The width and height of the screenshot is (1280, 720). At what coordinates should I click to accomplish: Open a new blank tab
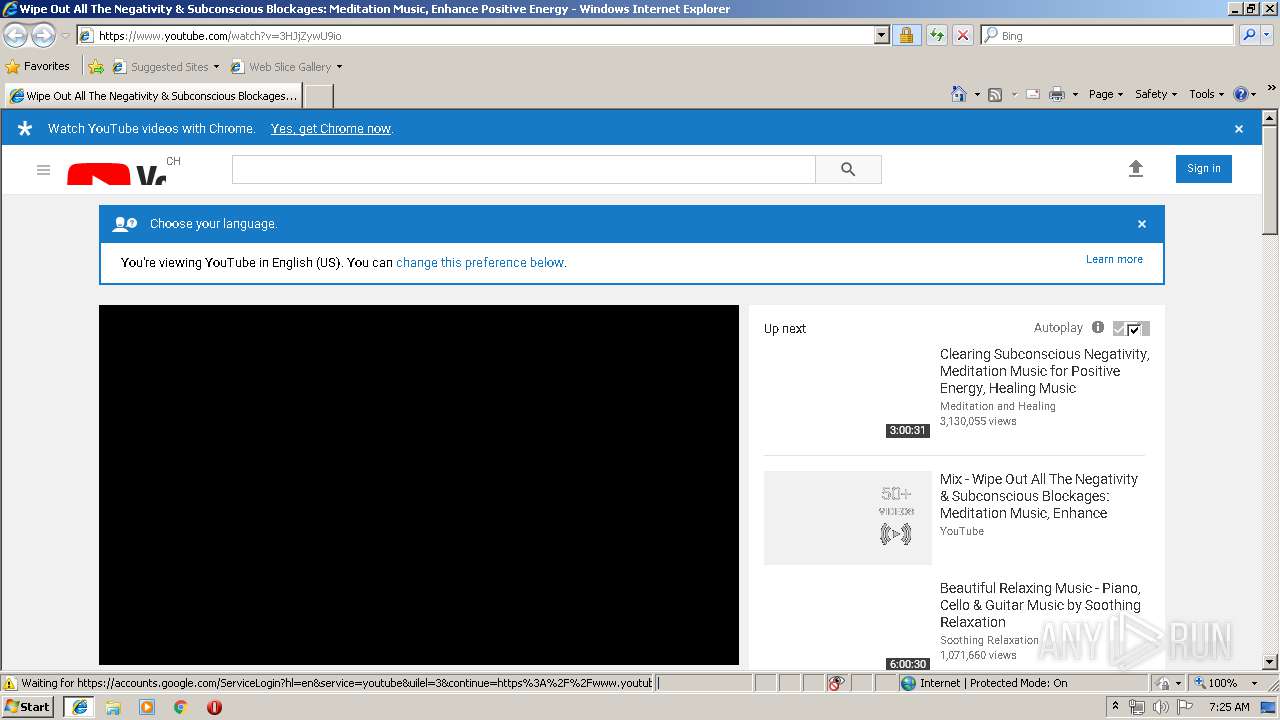318,96
